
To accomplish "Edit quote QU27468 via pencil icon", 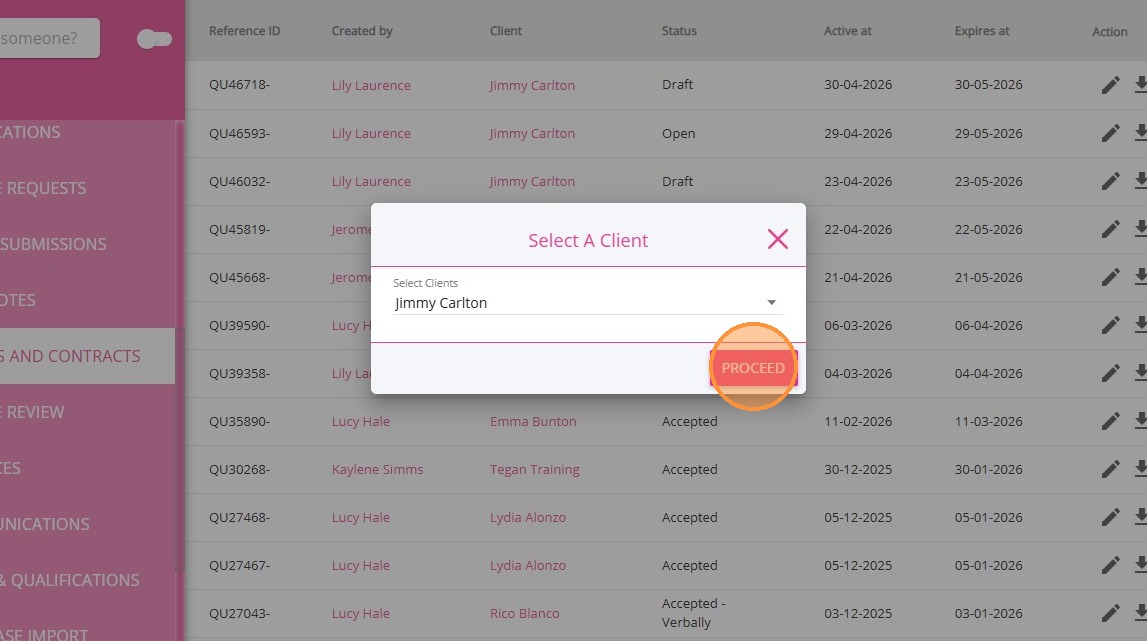I will point(1110,517).
